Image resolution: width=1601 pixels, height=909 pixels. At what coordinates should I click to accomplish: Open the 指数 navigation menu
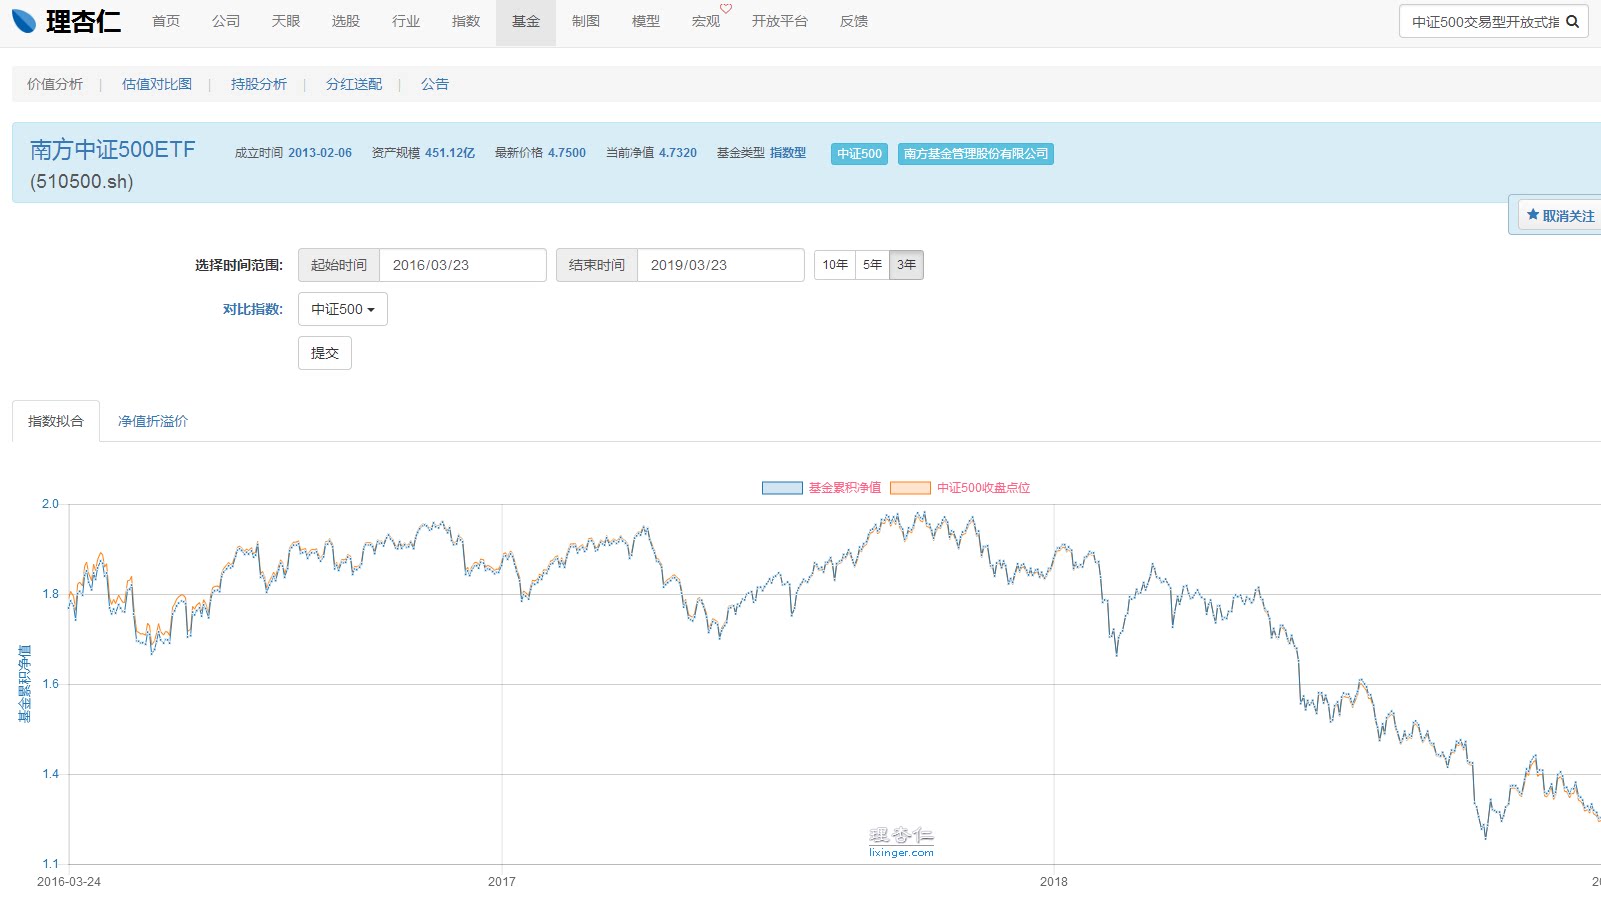[466, 21]
